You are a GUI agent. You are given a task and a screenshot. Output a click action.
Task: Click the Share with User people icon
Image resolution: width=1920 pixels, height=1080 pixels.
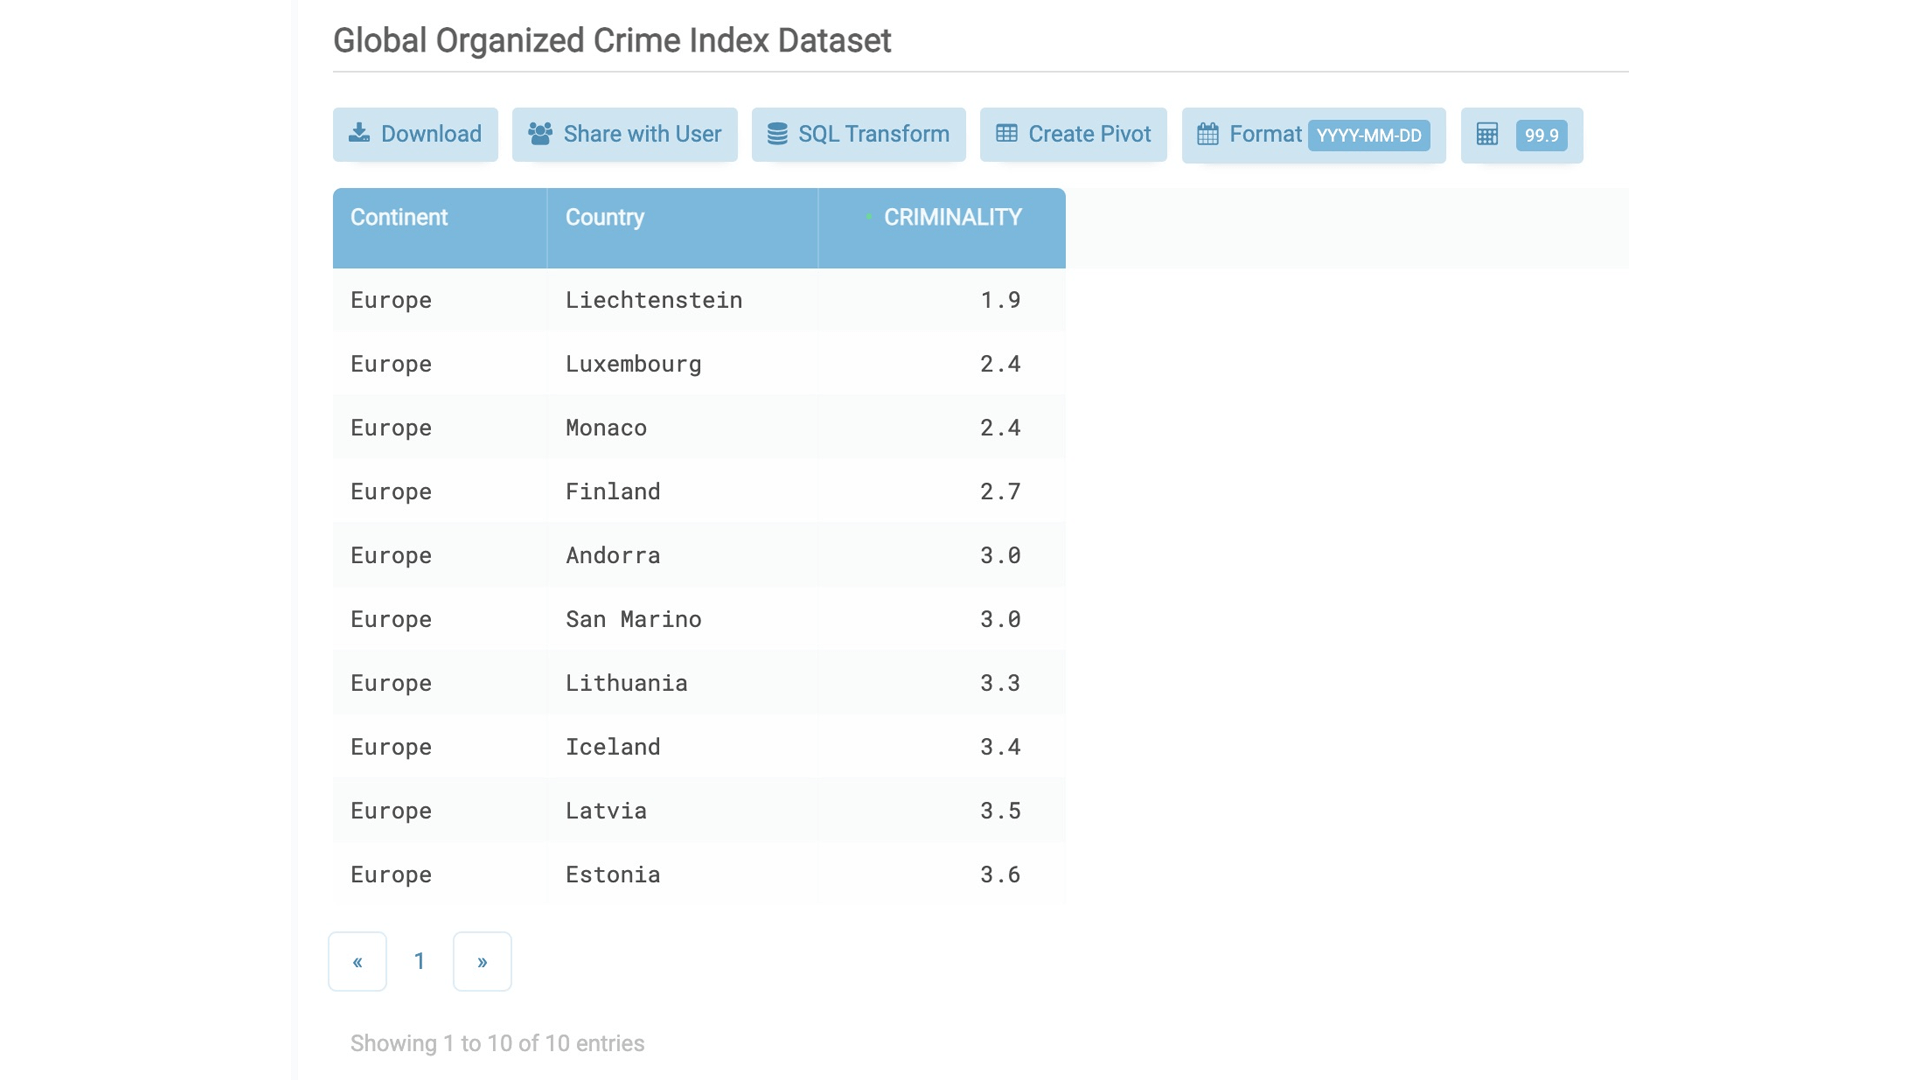tap(540, 133)
